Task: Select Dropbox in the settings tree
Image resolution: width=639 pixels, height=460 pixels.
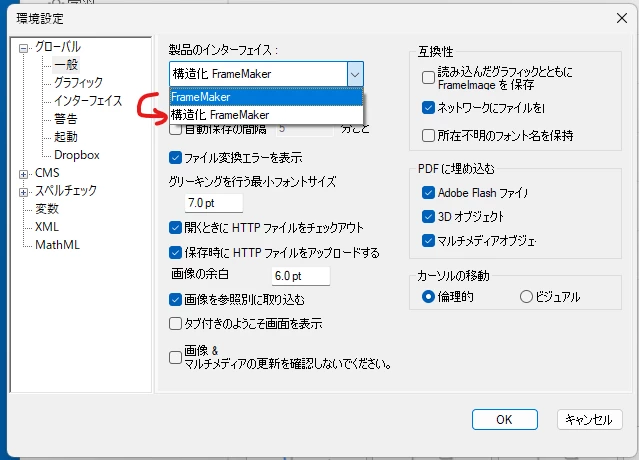Action: coord(77,155)
